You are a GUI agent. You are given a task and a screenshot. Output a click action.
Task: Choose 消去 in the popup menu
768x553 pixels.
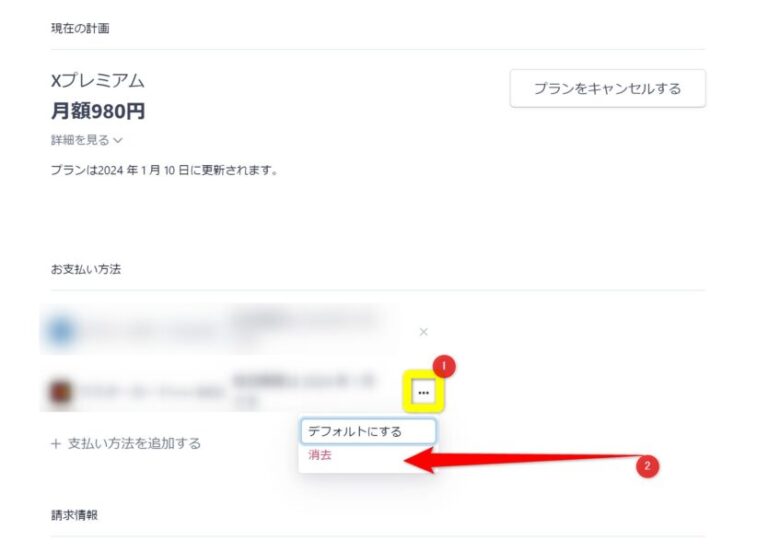click(x=320, y=455)
